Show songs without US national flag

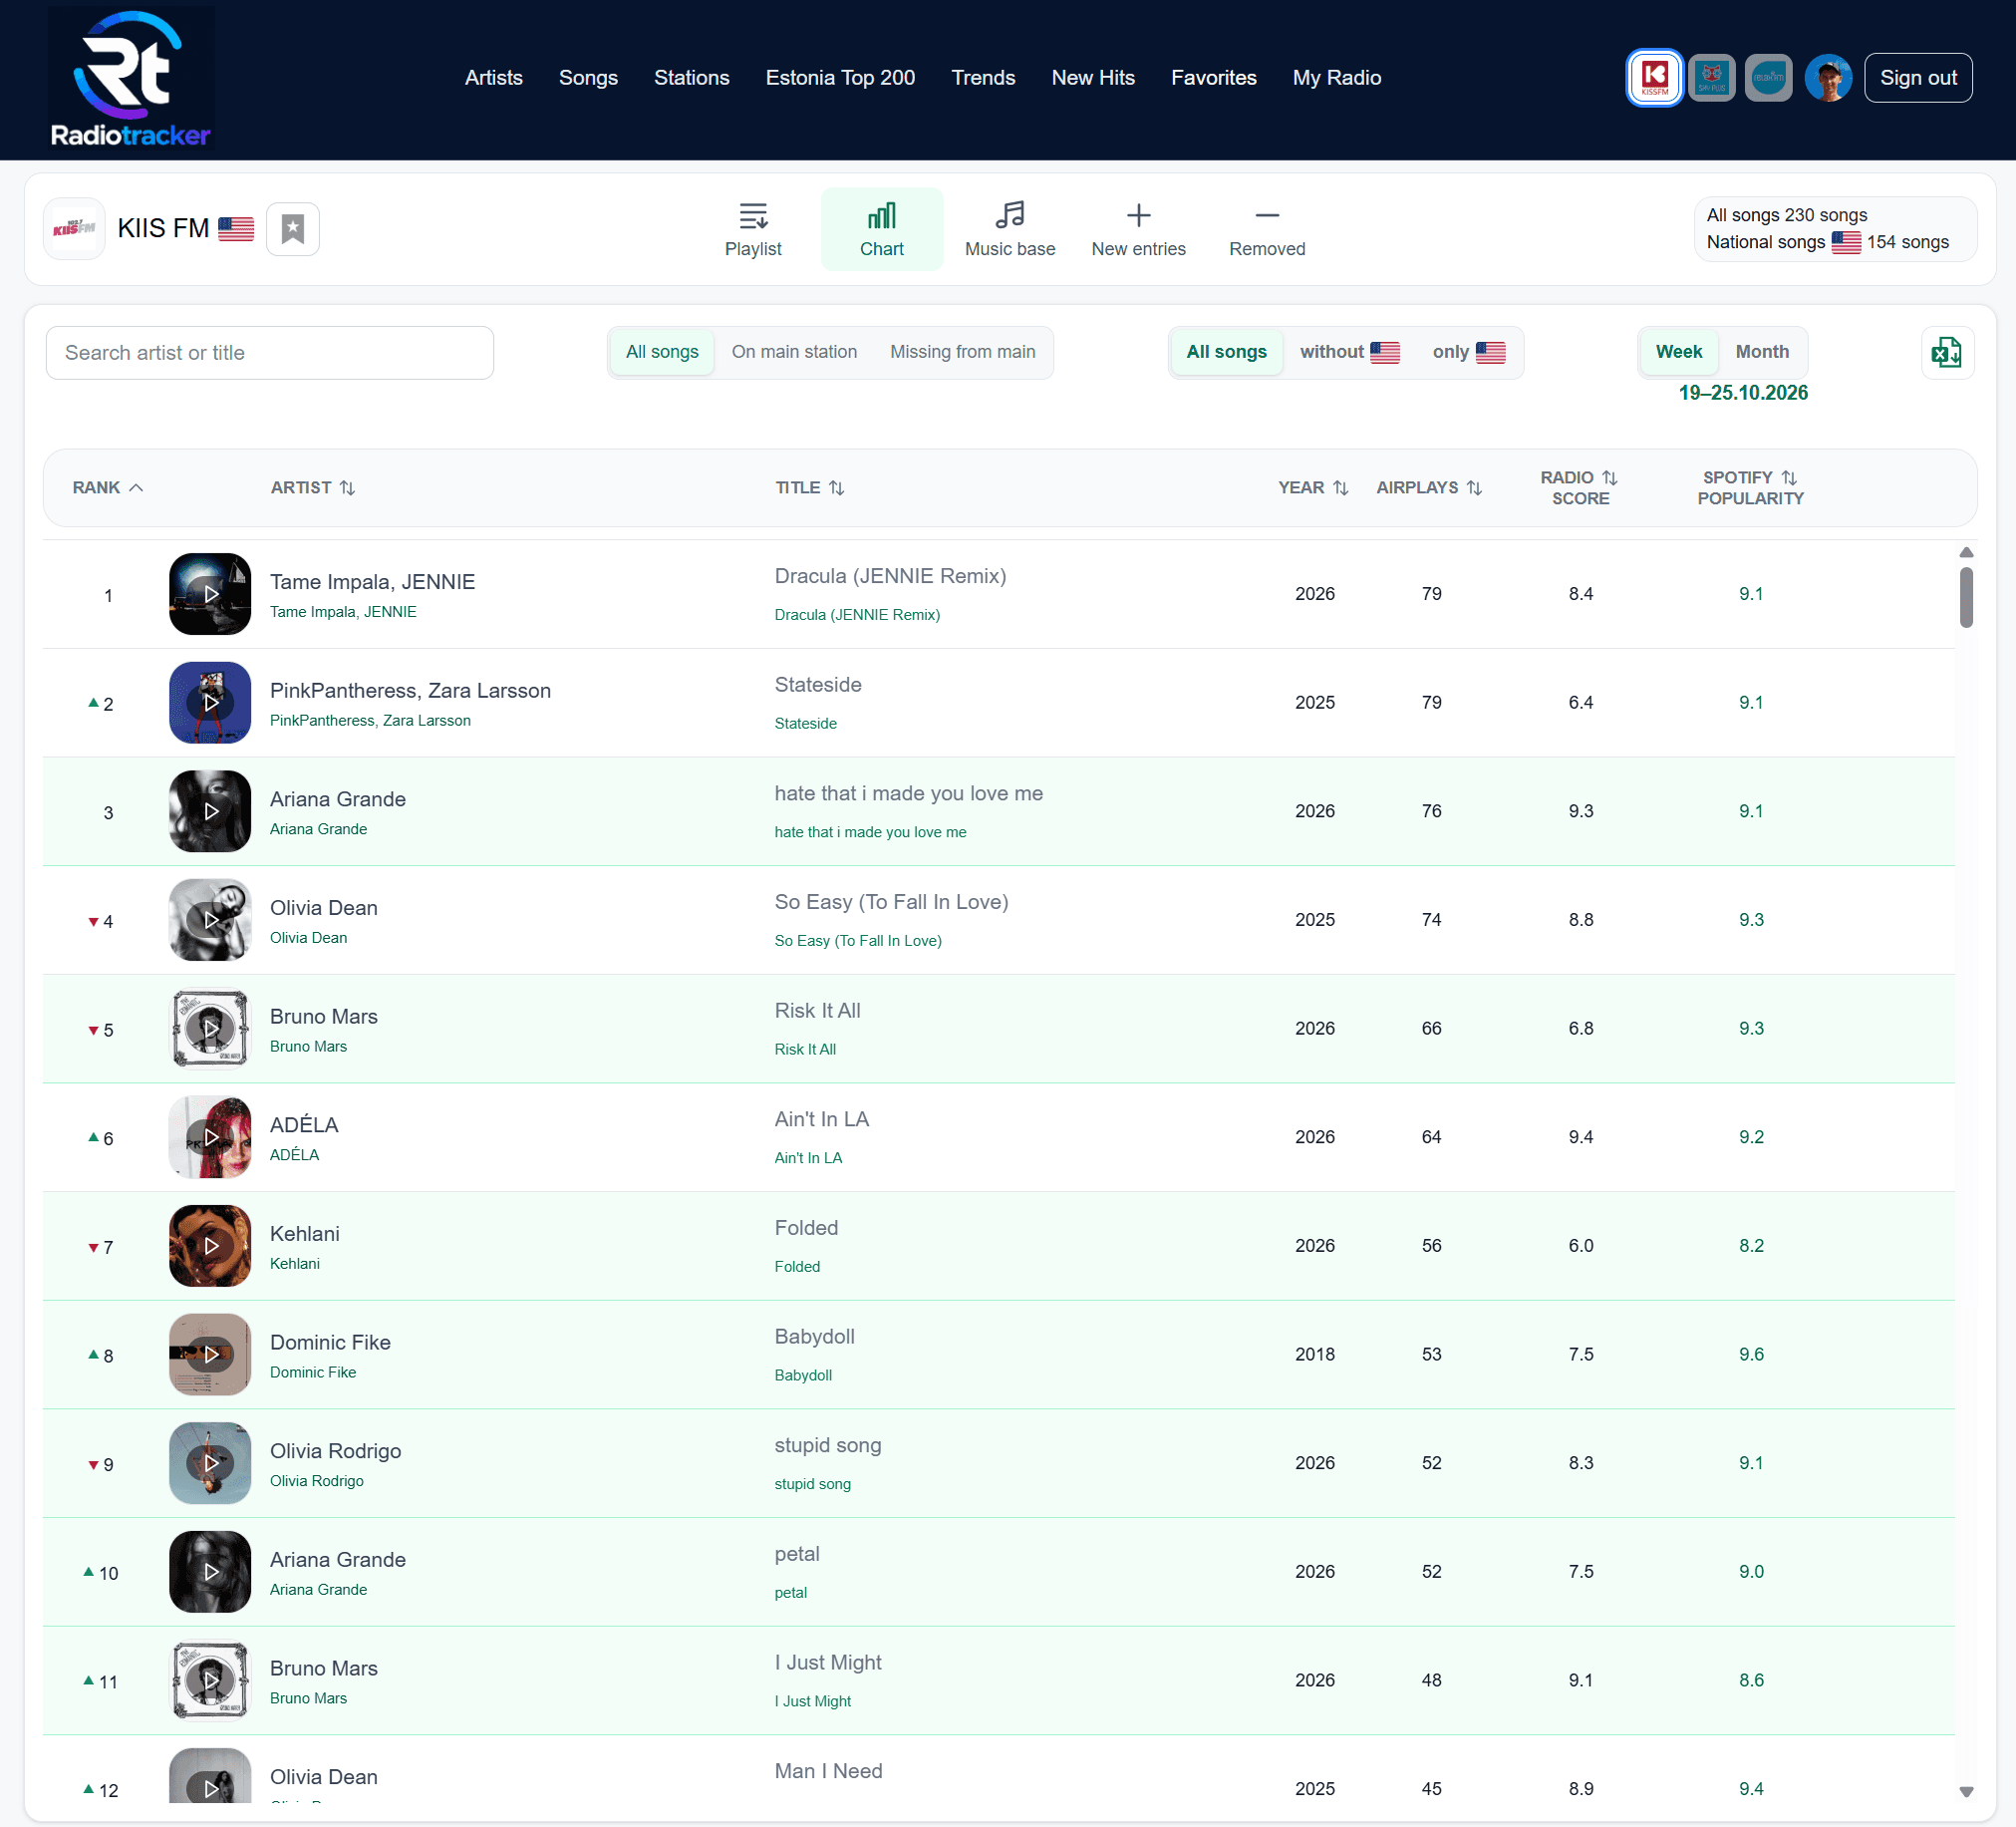[1349, 352]
